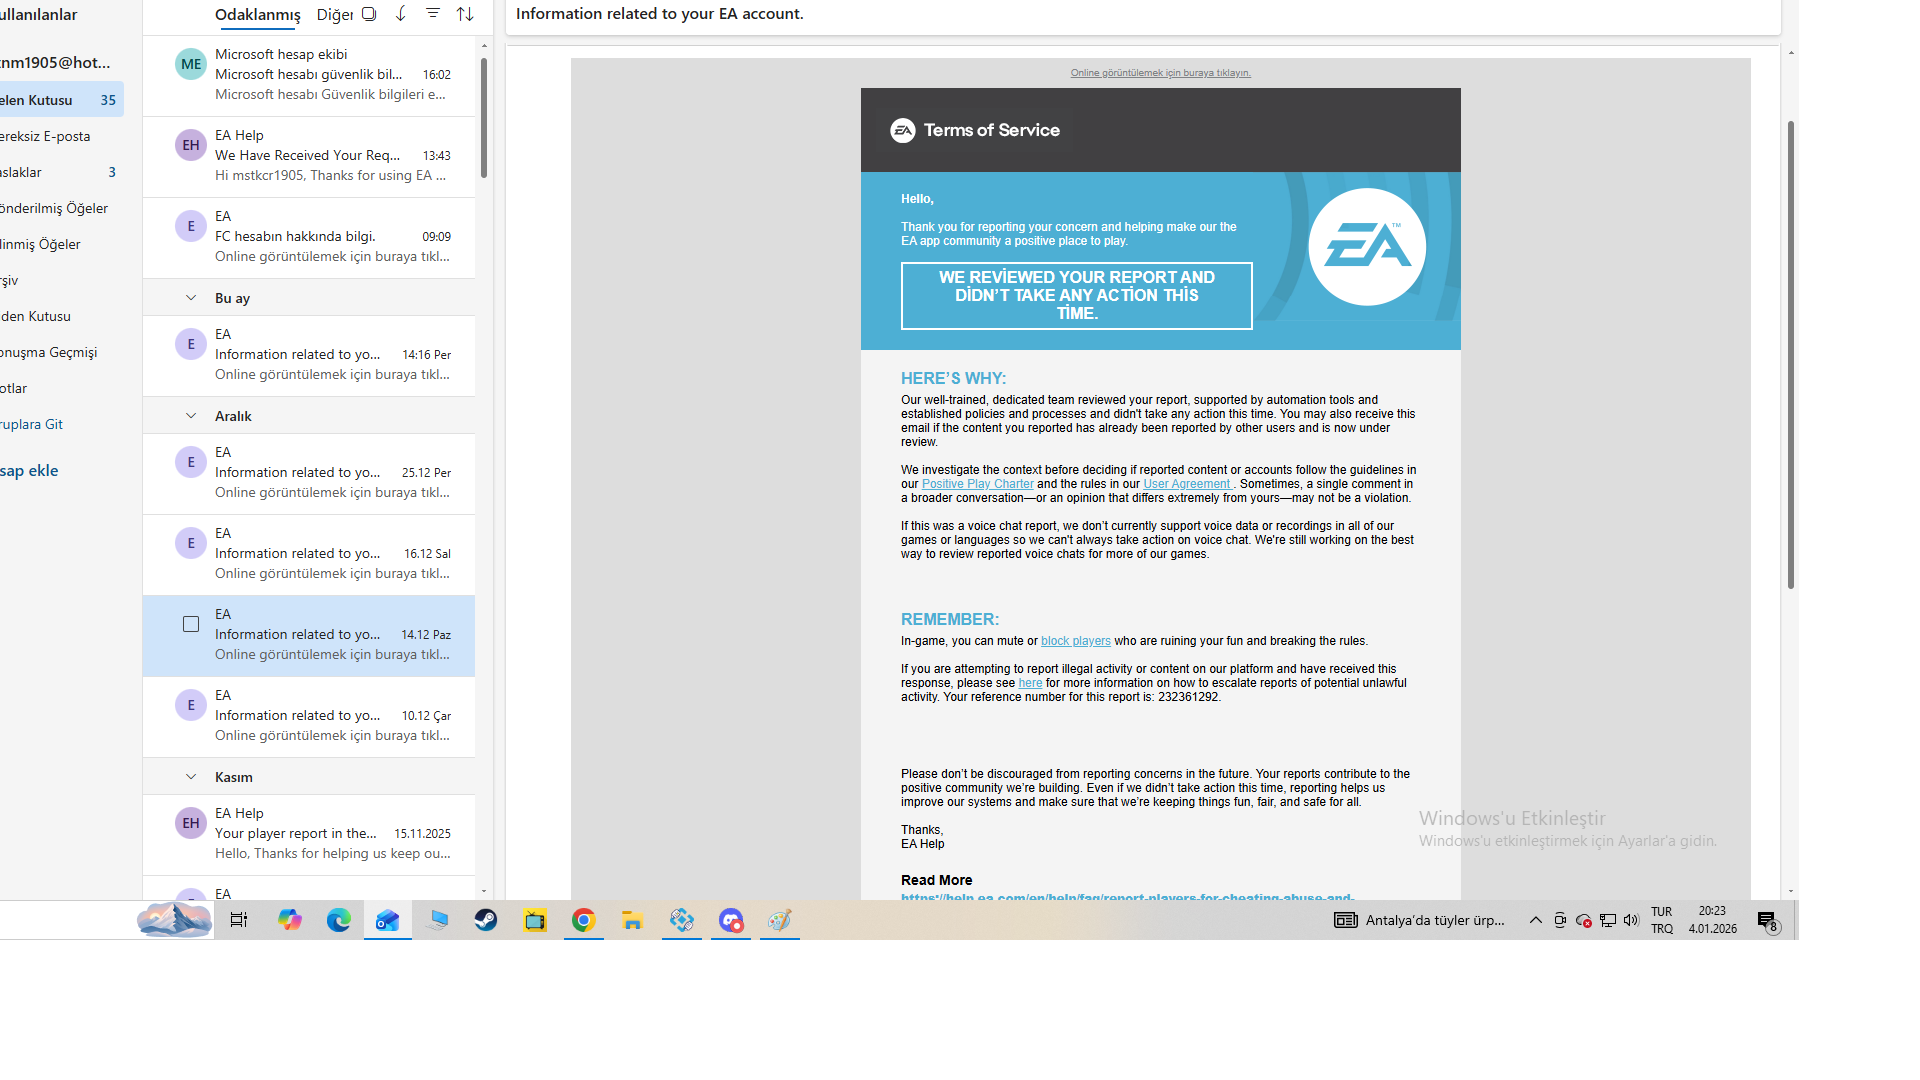The image size is (1920, 1080).
Task: Click the EA Help sender avatar at 13:43
Action: [190, 145]
